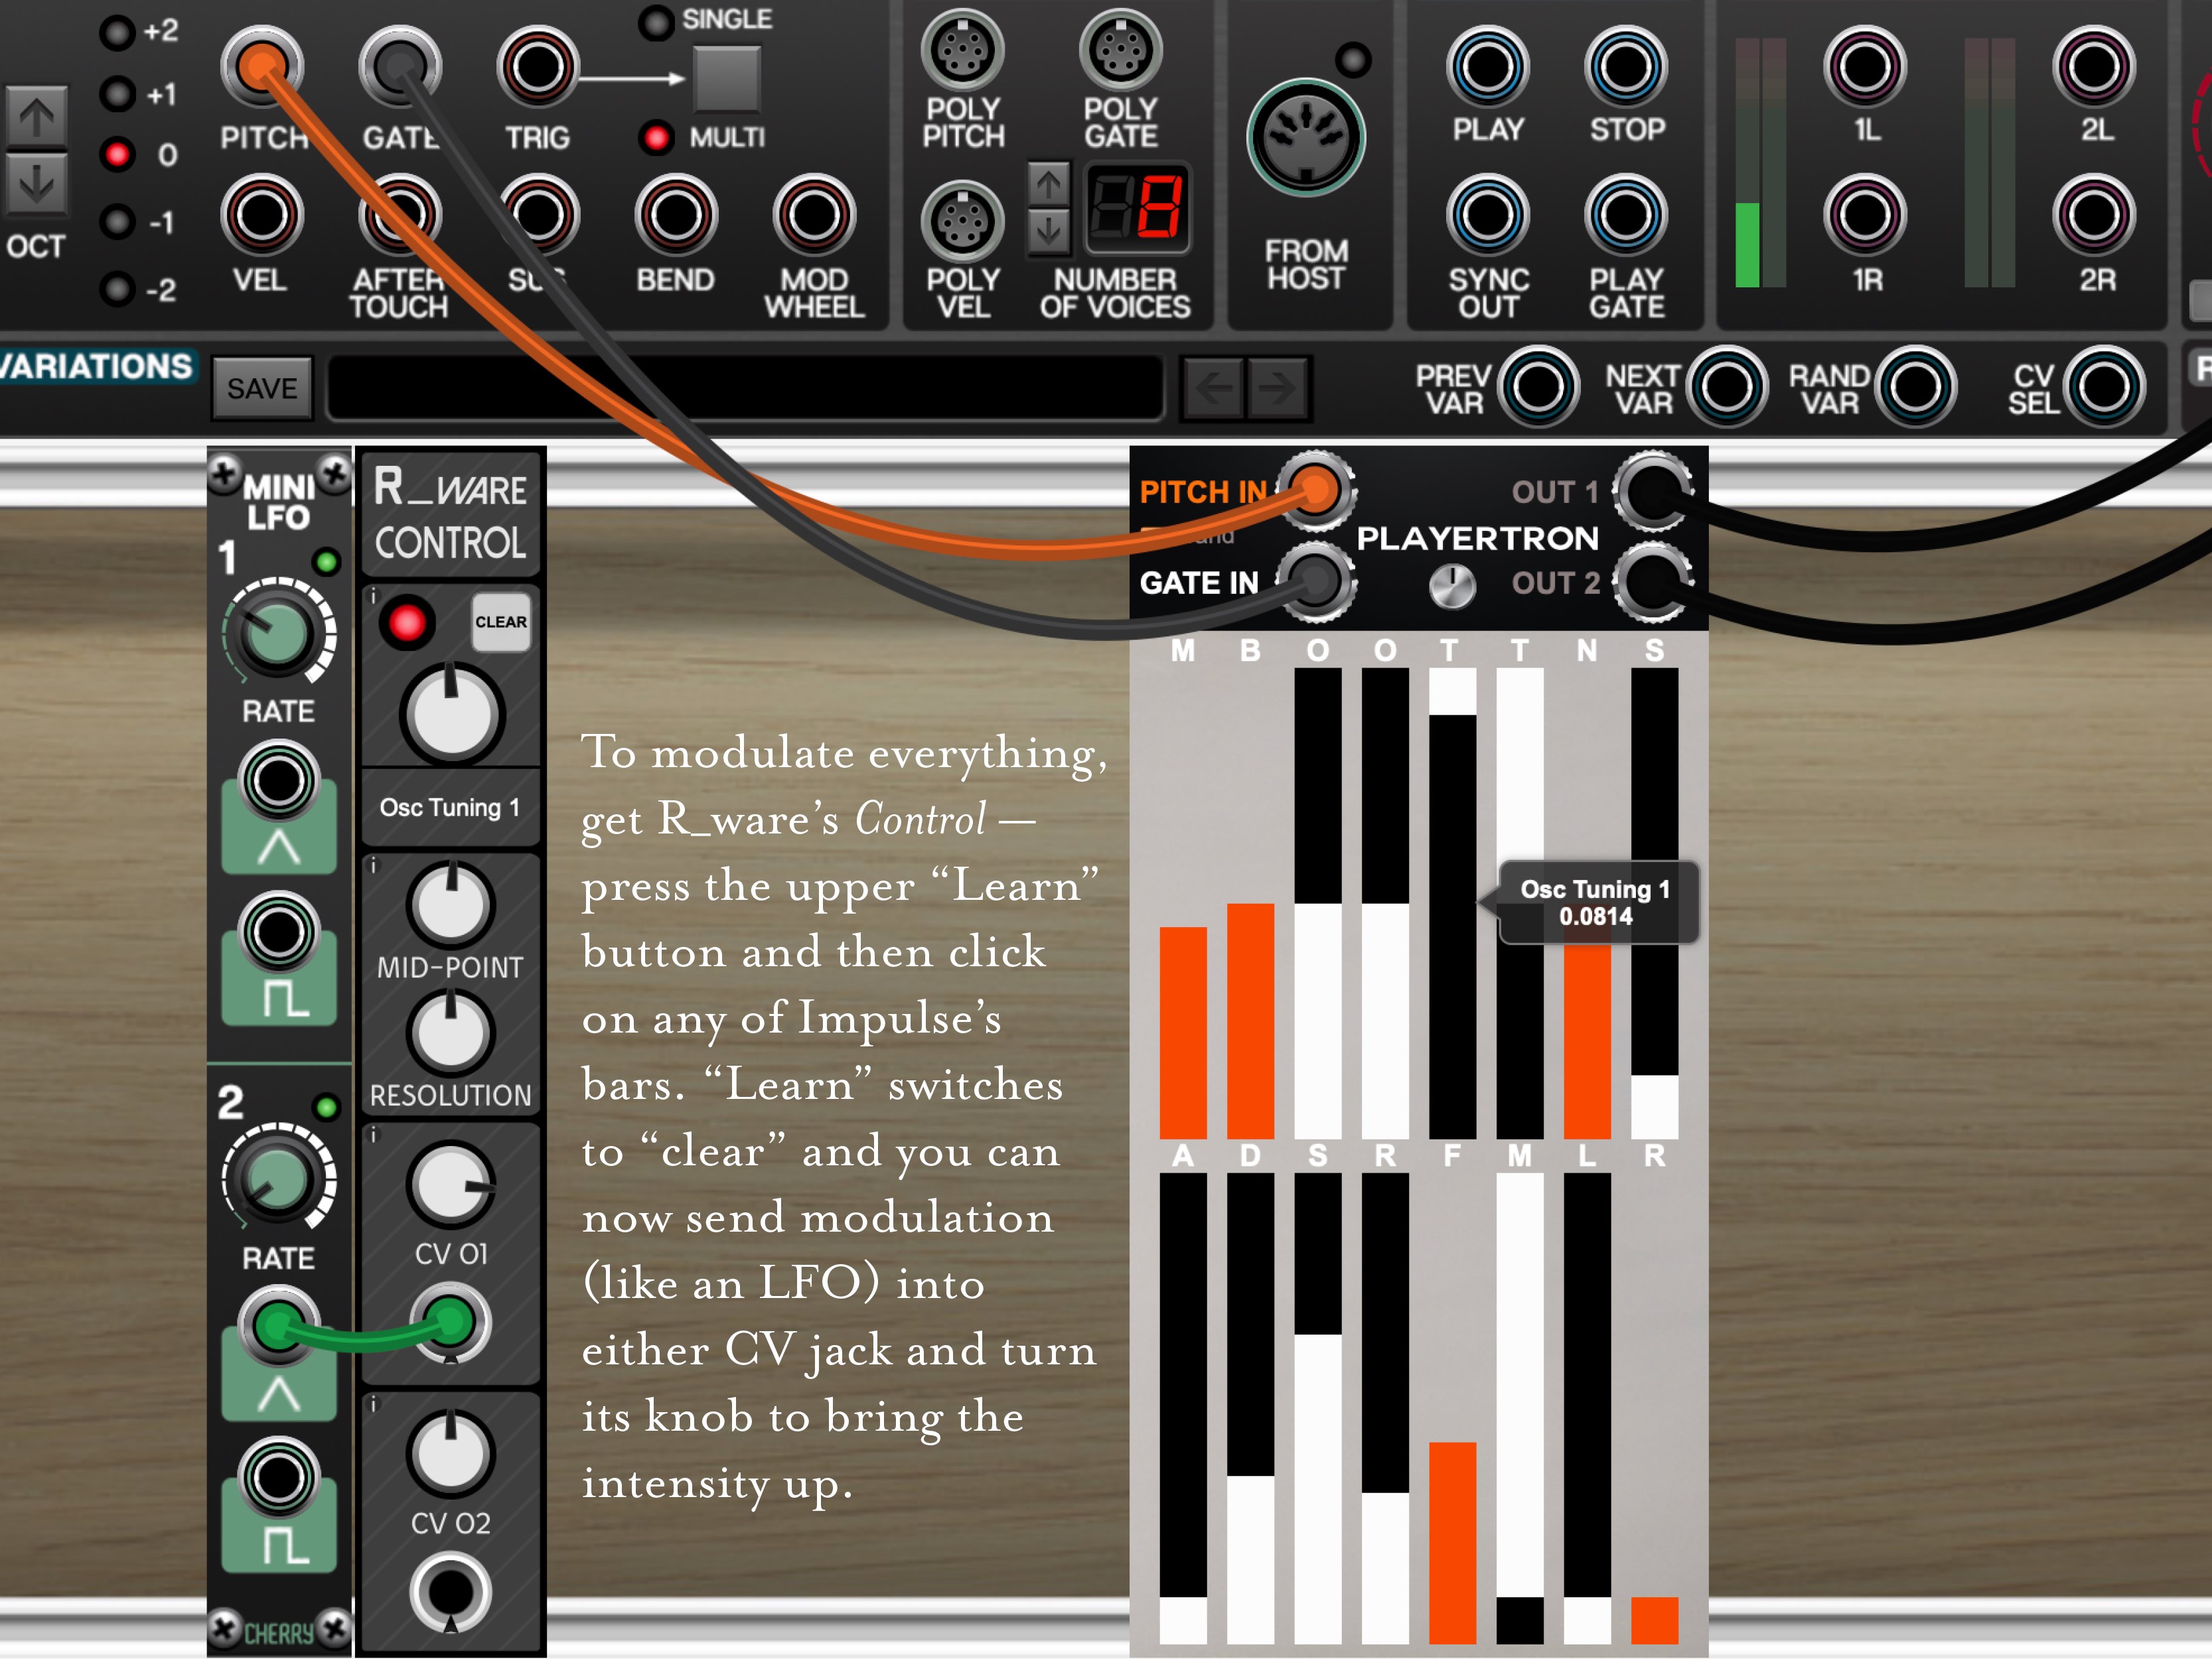Toggle the red Learn light on R_ware Control
Image resolution: width=2212 pixels, height=1659 pixels.
(x=407, y=622)
